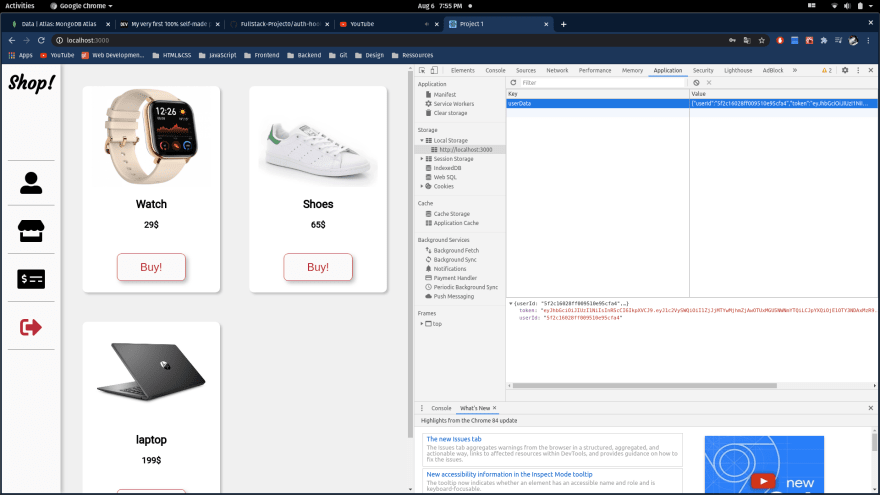Go back with the browser back arrow
Image resolution: width=880 pixels, height=495 pixels.
pos(12,40)
